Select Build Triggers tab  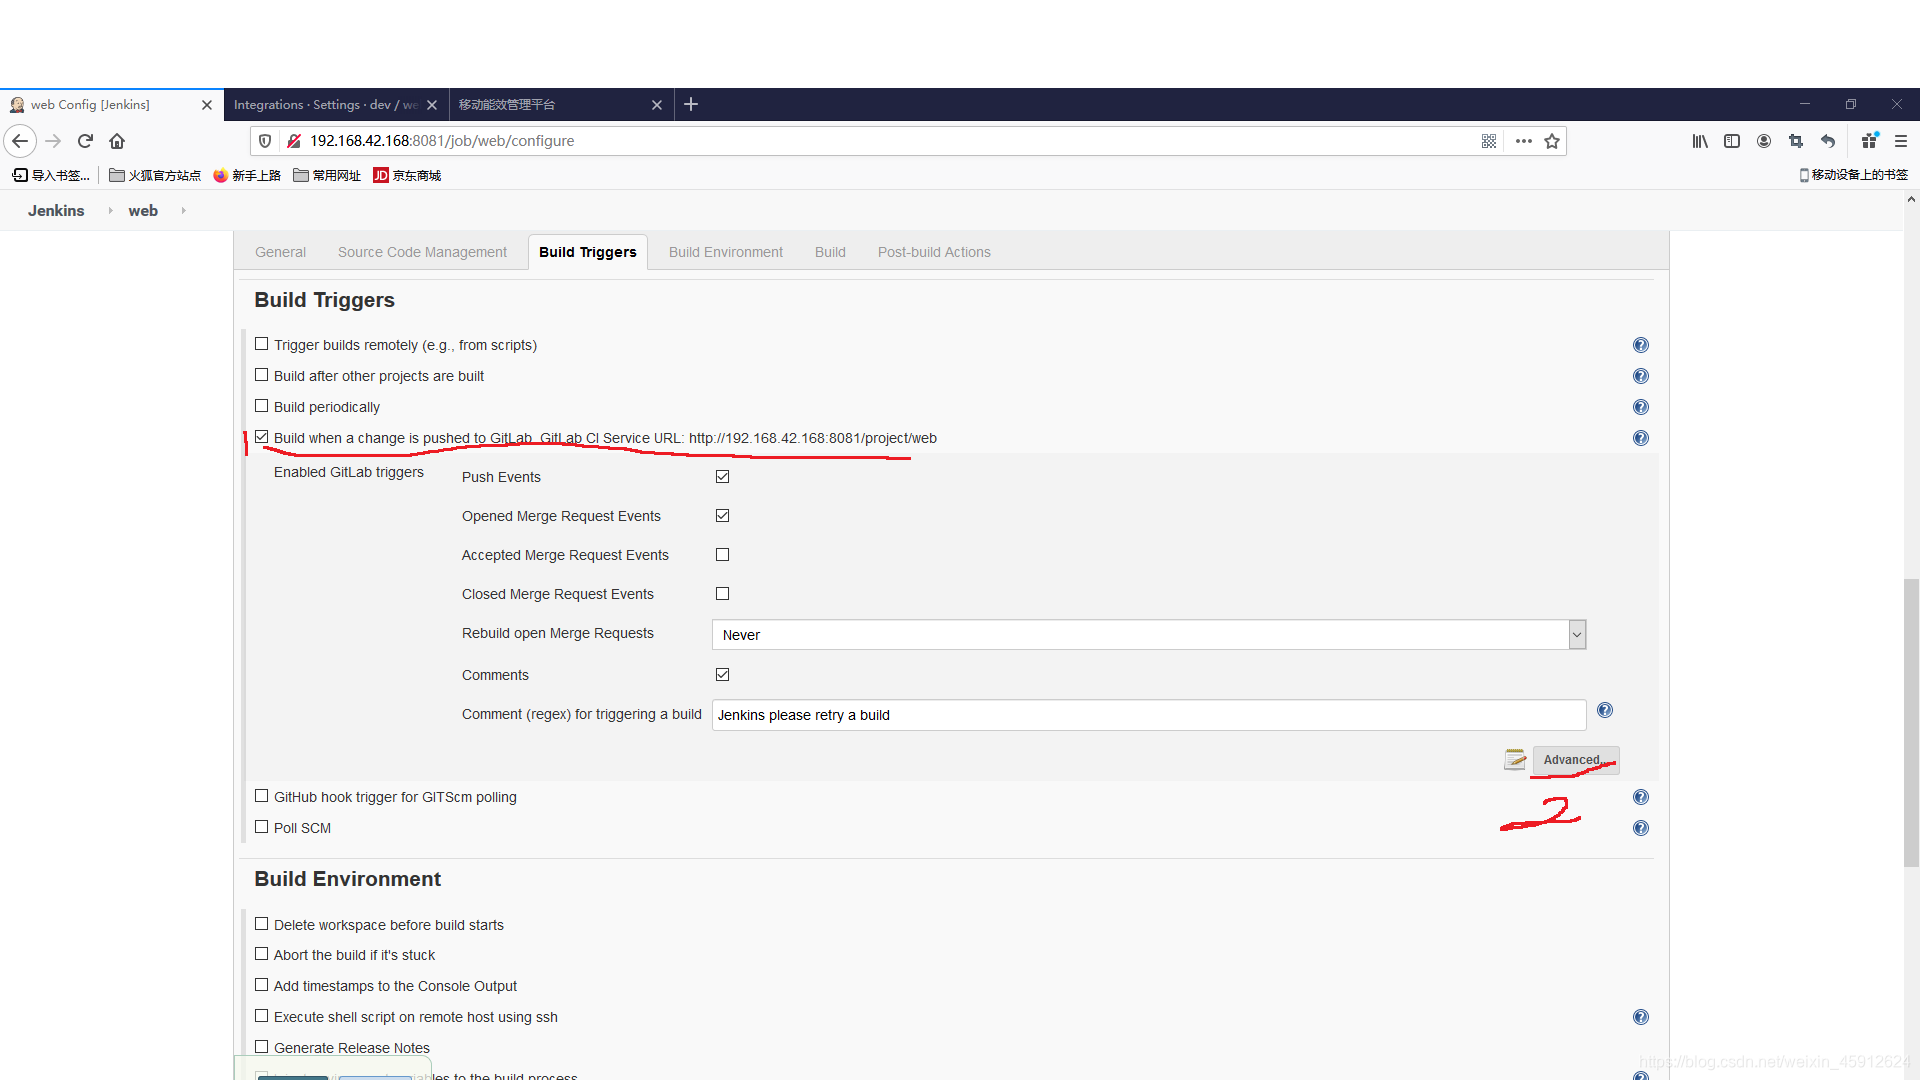(588, 252)
